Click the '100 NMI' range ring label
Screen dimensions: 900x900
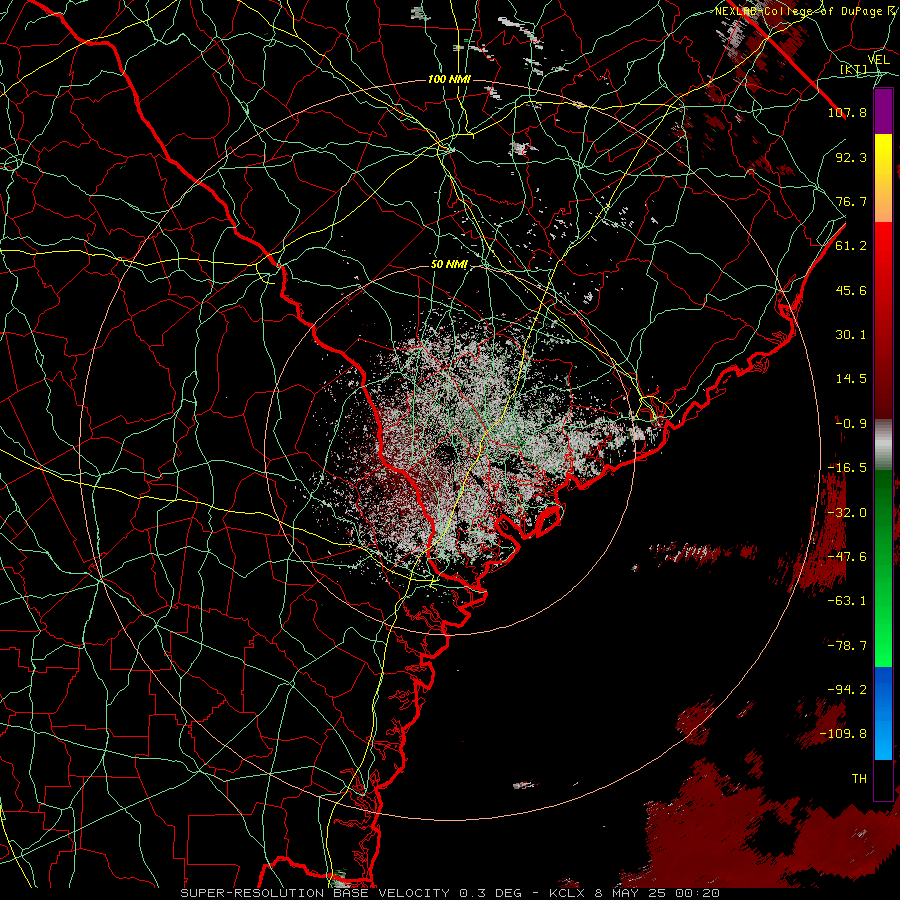[x=449, y=79]
